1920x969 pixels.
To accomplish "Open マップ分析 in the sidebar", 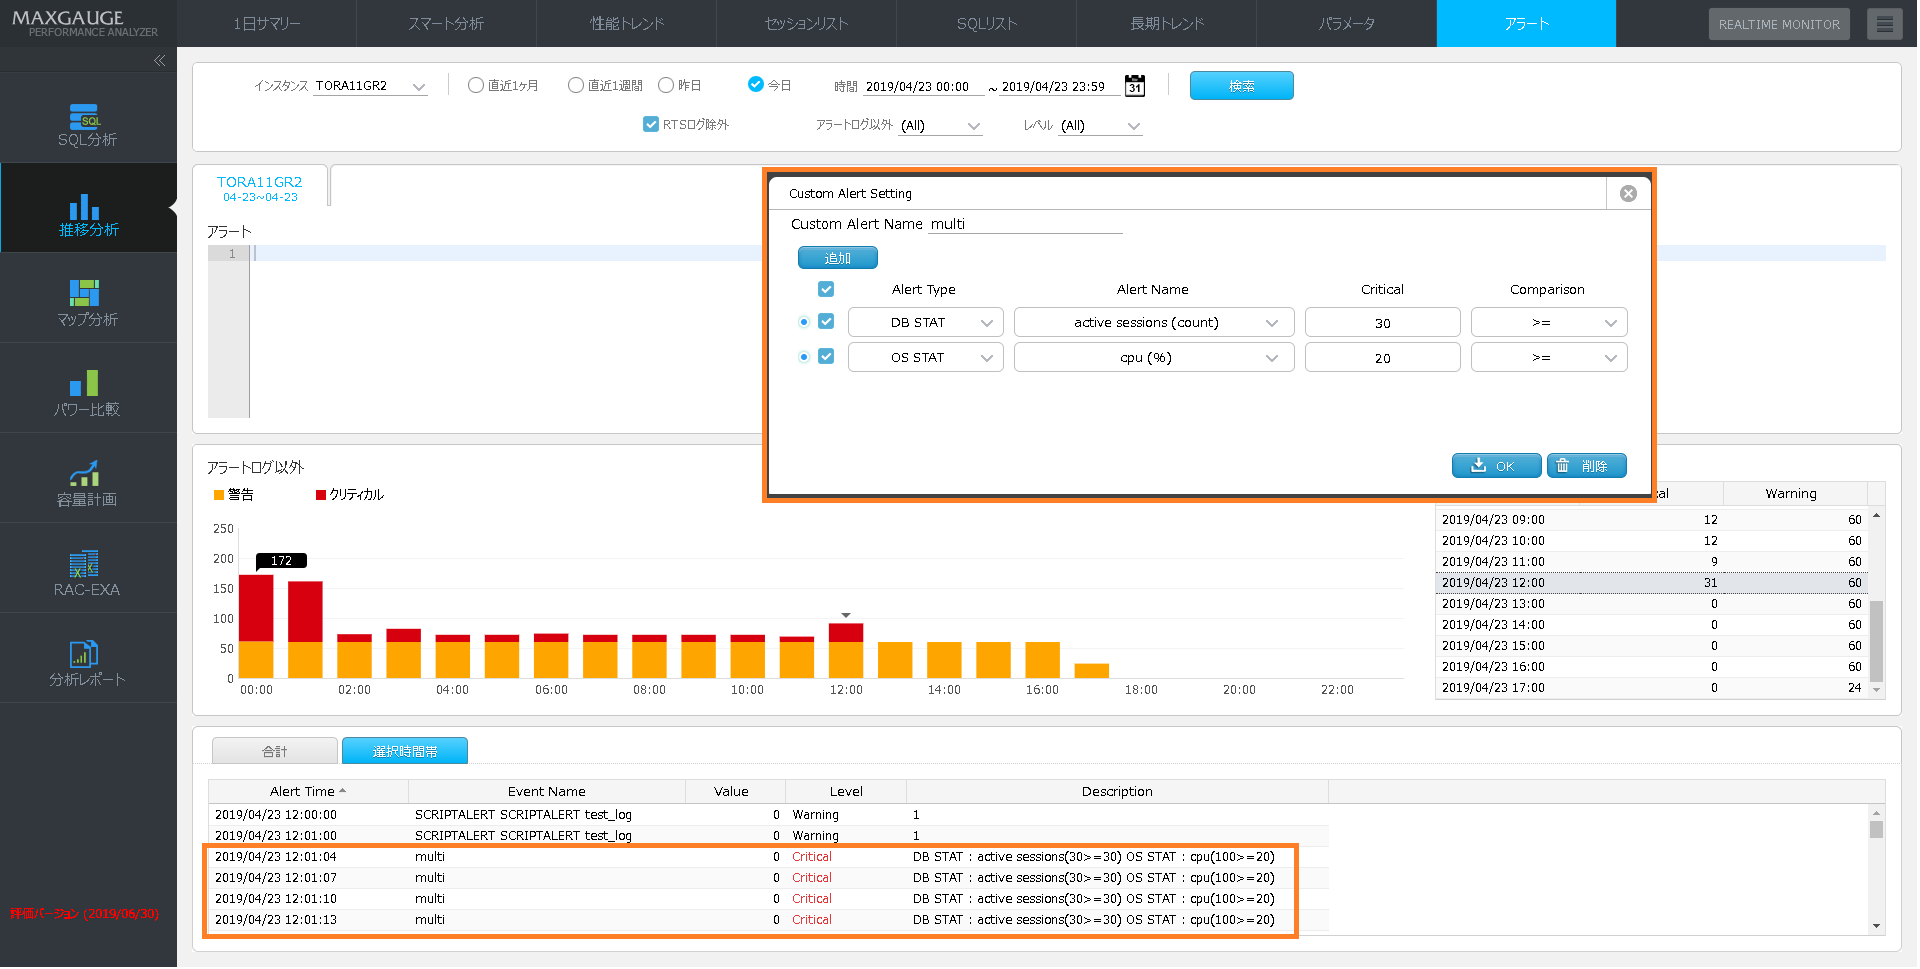I will pos(88,305).
